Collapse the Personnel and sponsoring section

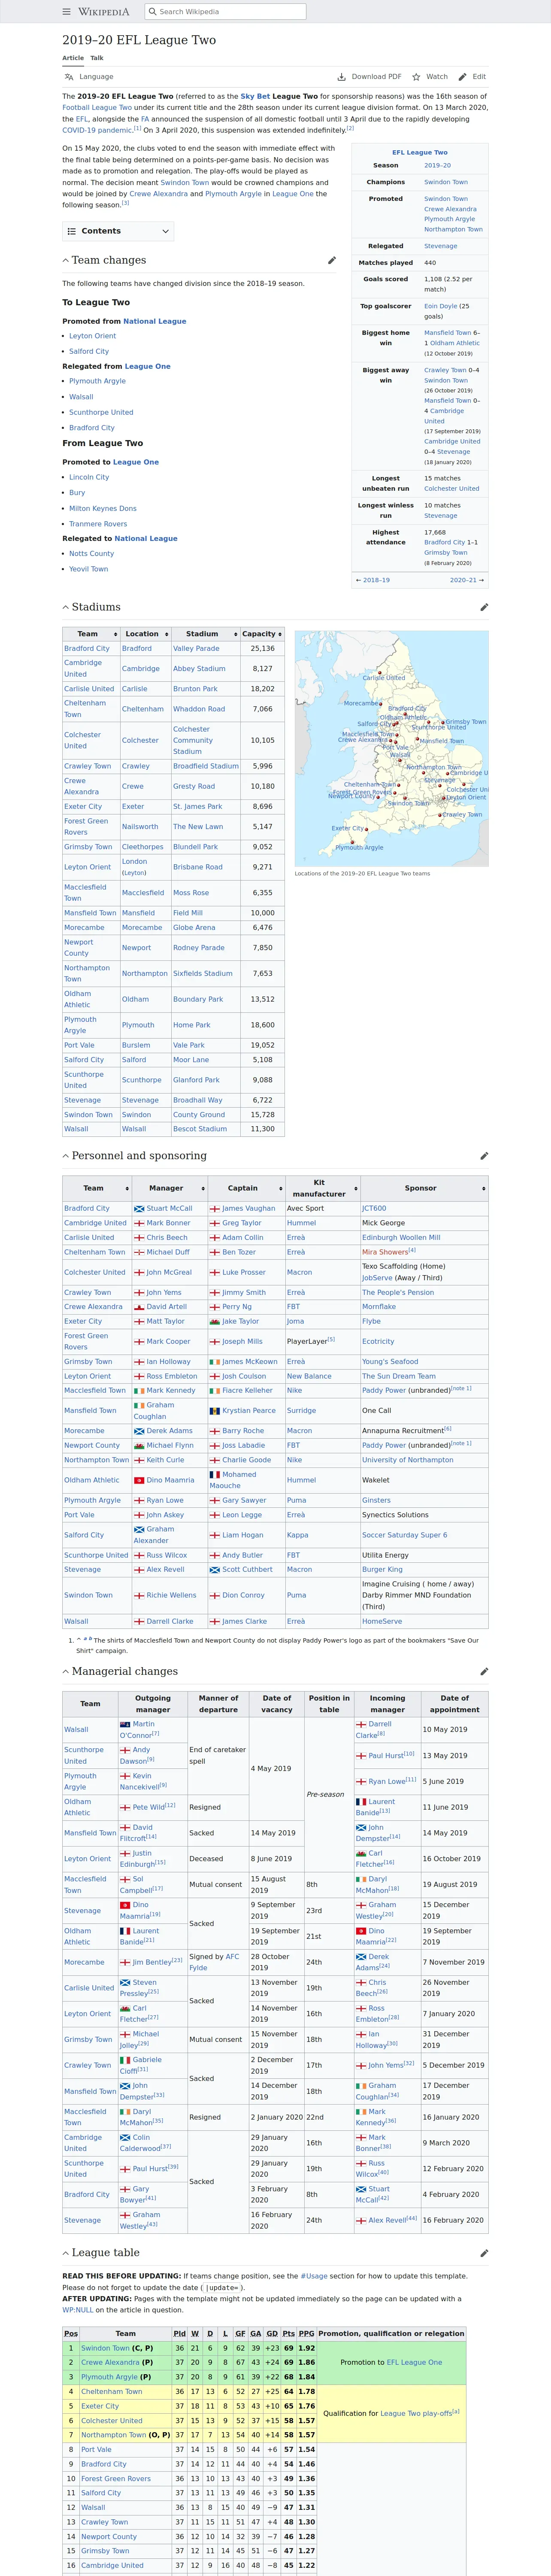point(66,1156)
